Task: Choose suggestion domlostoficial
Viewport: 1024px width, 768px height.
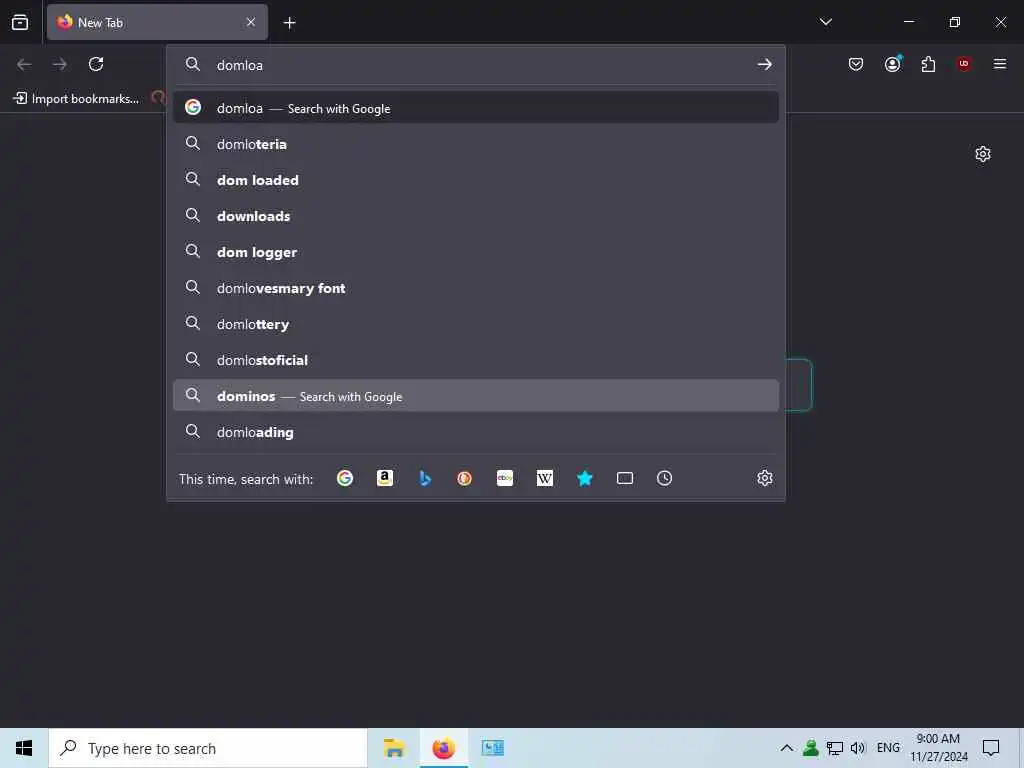Action: pos(475,359)
